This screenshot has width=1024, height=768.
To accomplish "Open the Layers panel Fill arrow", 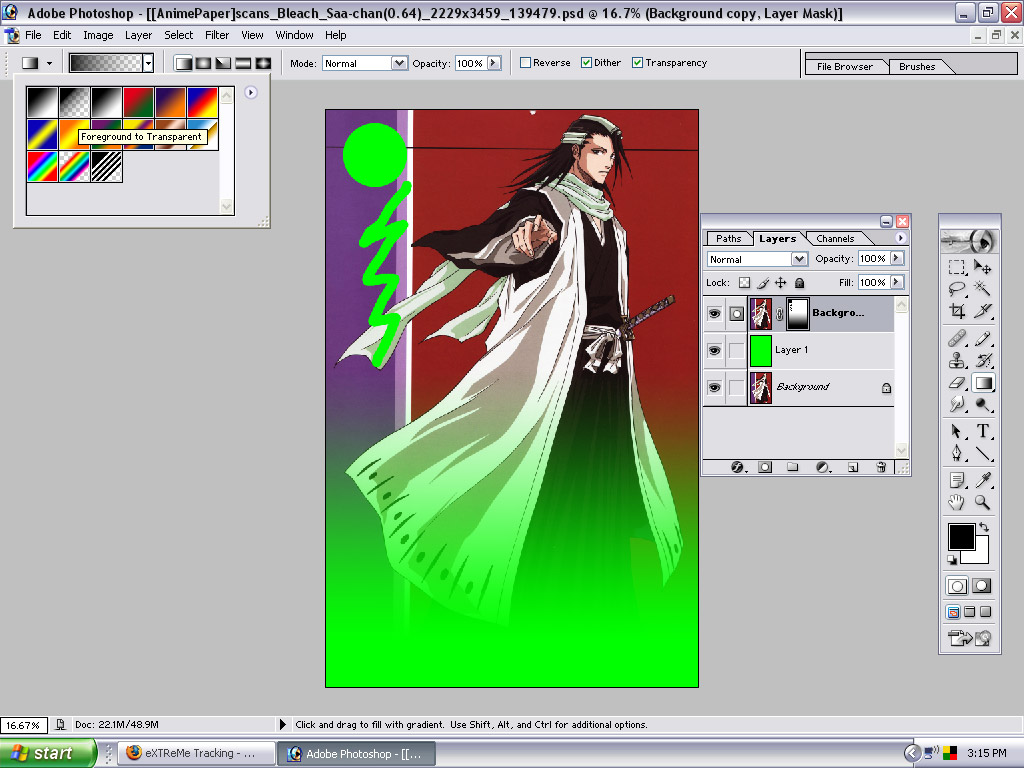I will coord(897,282).
